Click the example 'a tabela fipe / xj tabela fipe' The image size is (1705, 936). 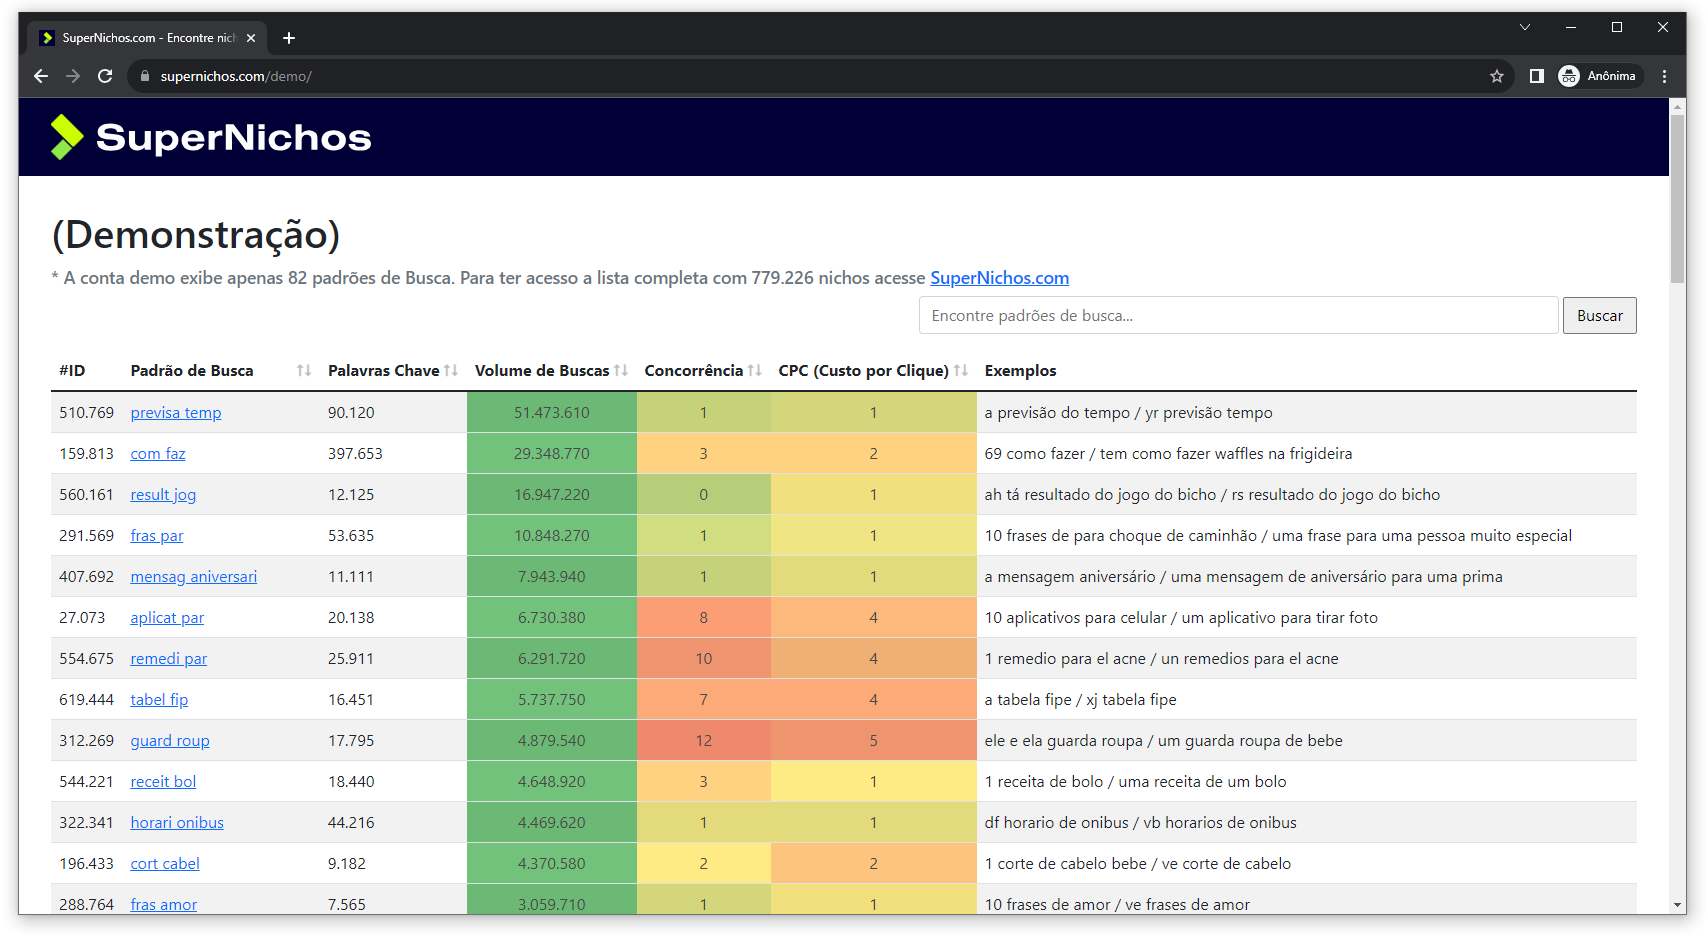pos(1080,700)
